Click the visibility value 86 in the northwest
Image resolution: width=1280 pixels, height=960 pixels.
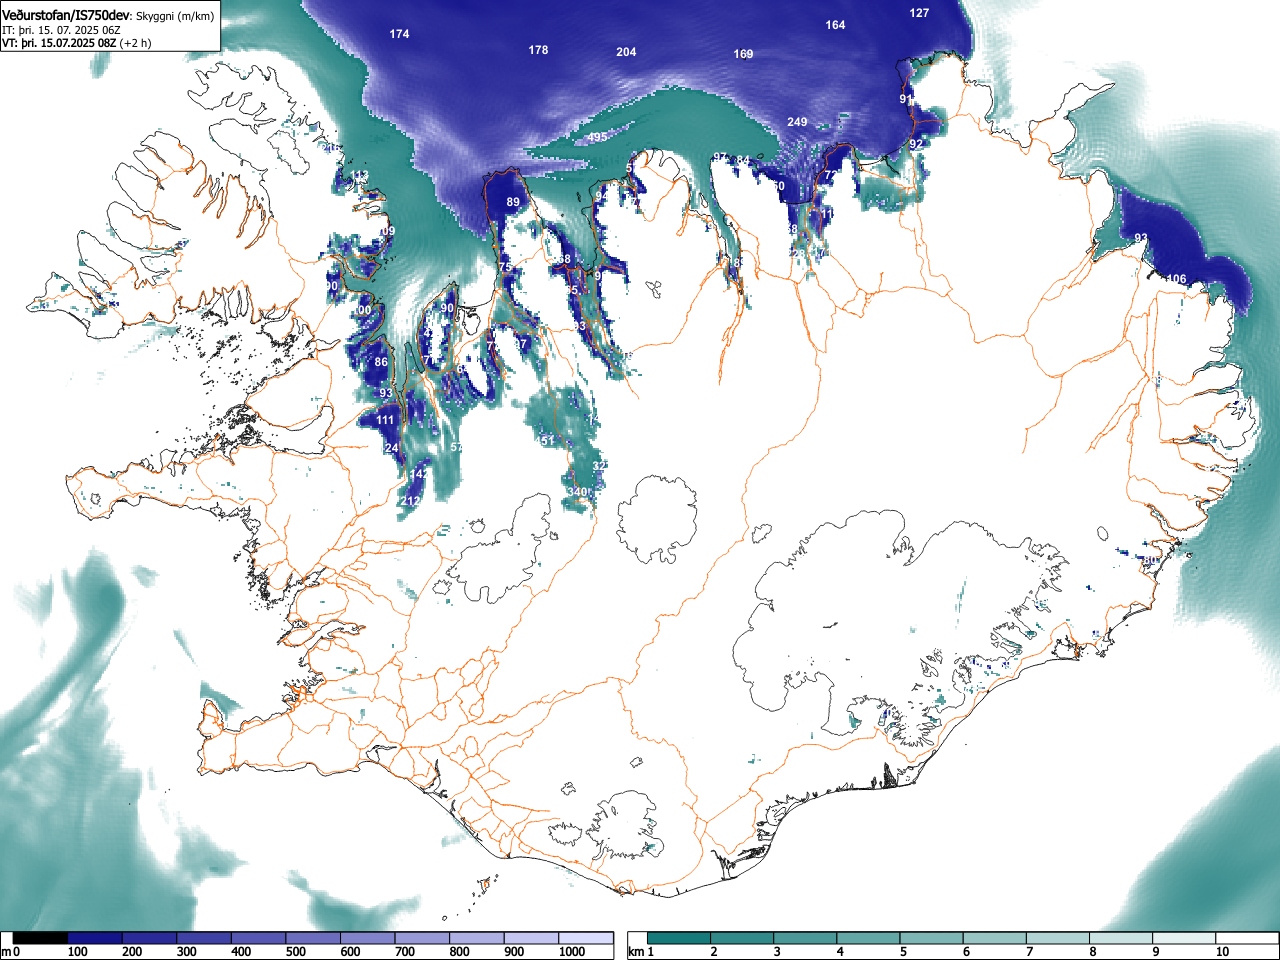coord(381,362)
